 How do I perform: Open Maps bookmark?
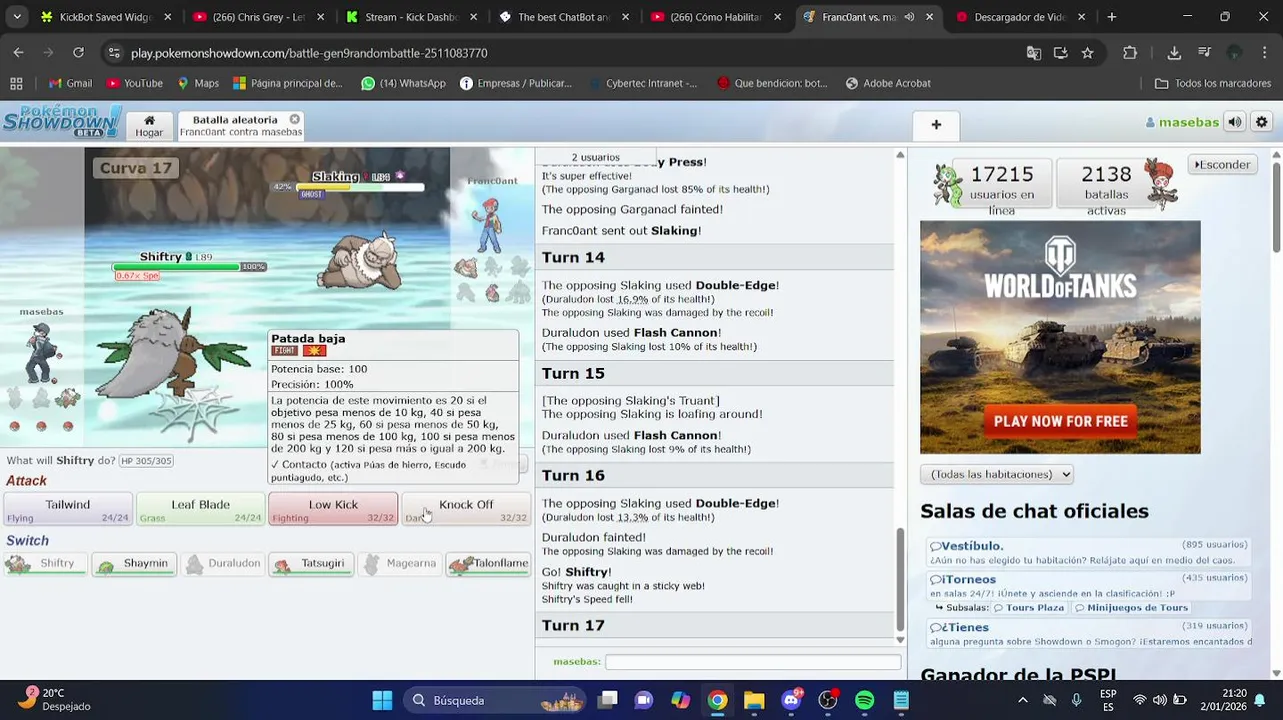[198, 83]
